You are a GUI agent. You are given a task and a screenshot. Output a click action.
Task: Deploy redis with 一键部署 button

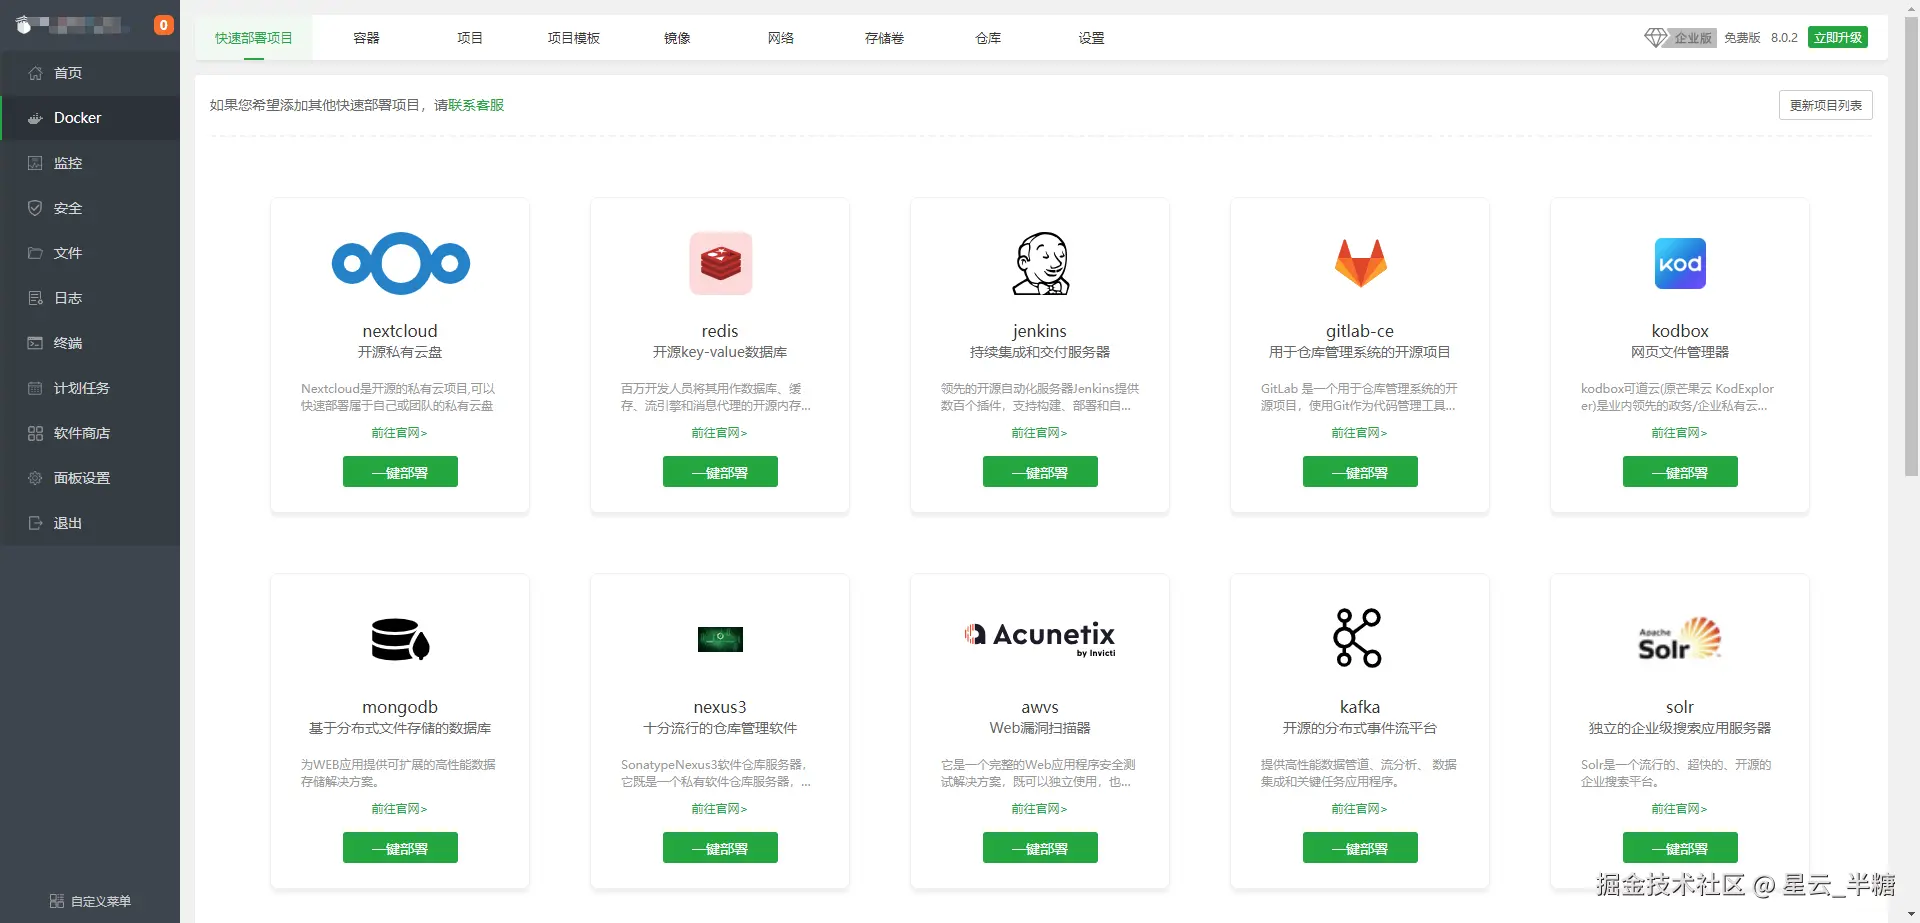720,472
